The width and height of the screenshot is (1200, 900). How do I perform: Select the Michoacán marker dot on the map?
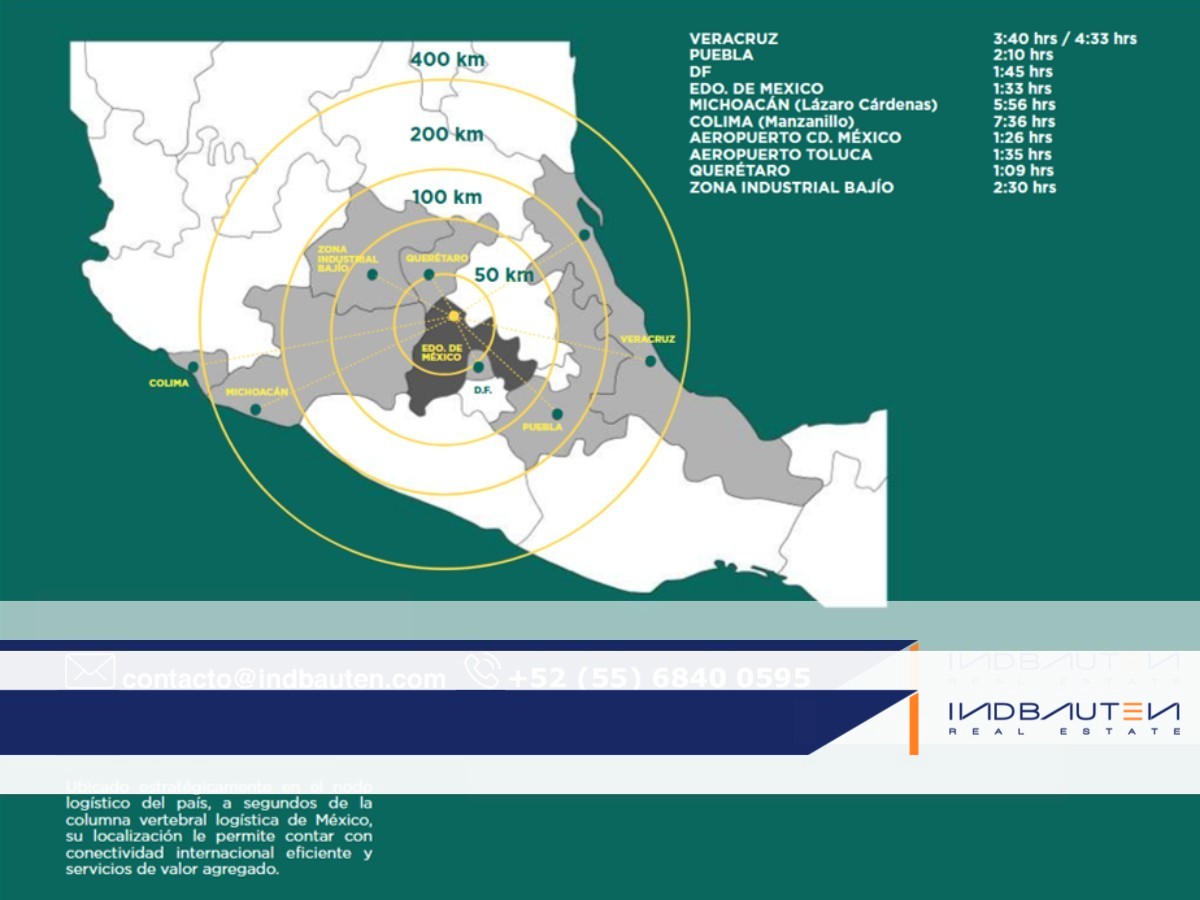256,409
